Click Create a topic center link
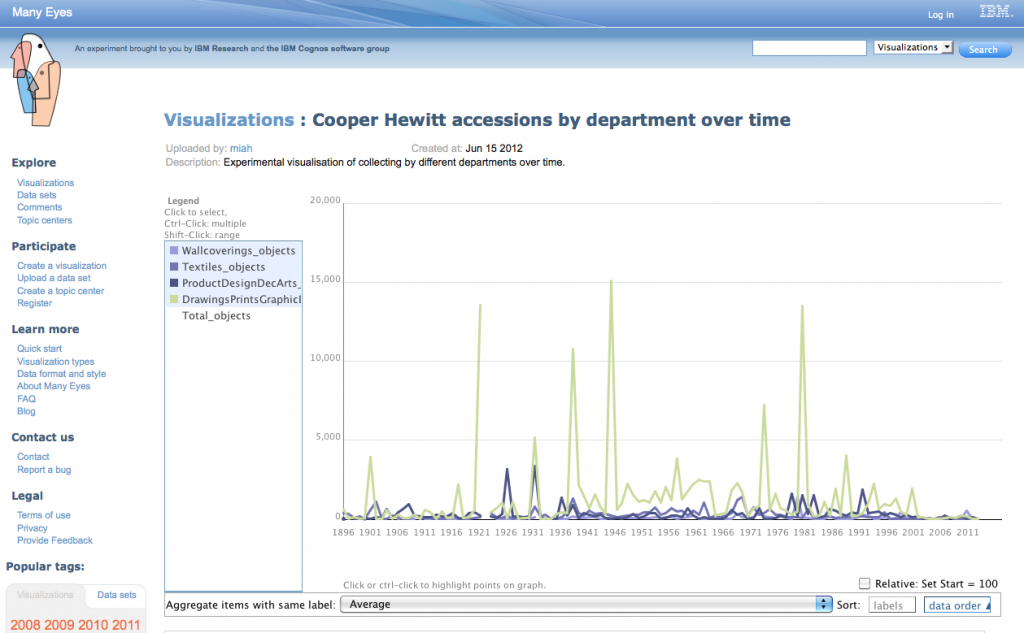Screen dimensions: 1024x633 [60, 291]
